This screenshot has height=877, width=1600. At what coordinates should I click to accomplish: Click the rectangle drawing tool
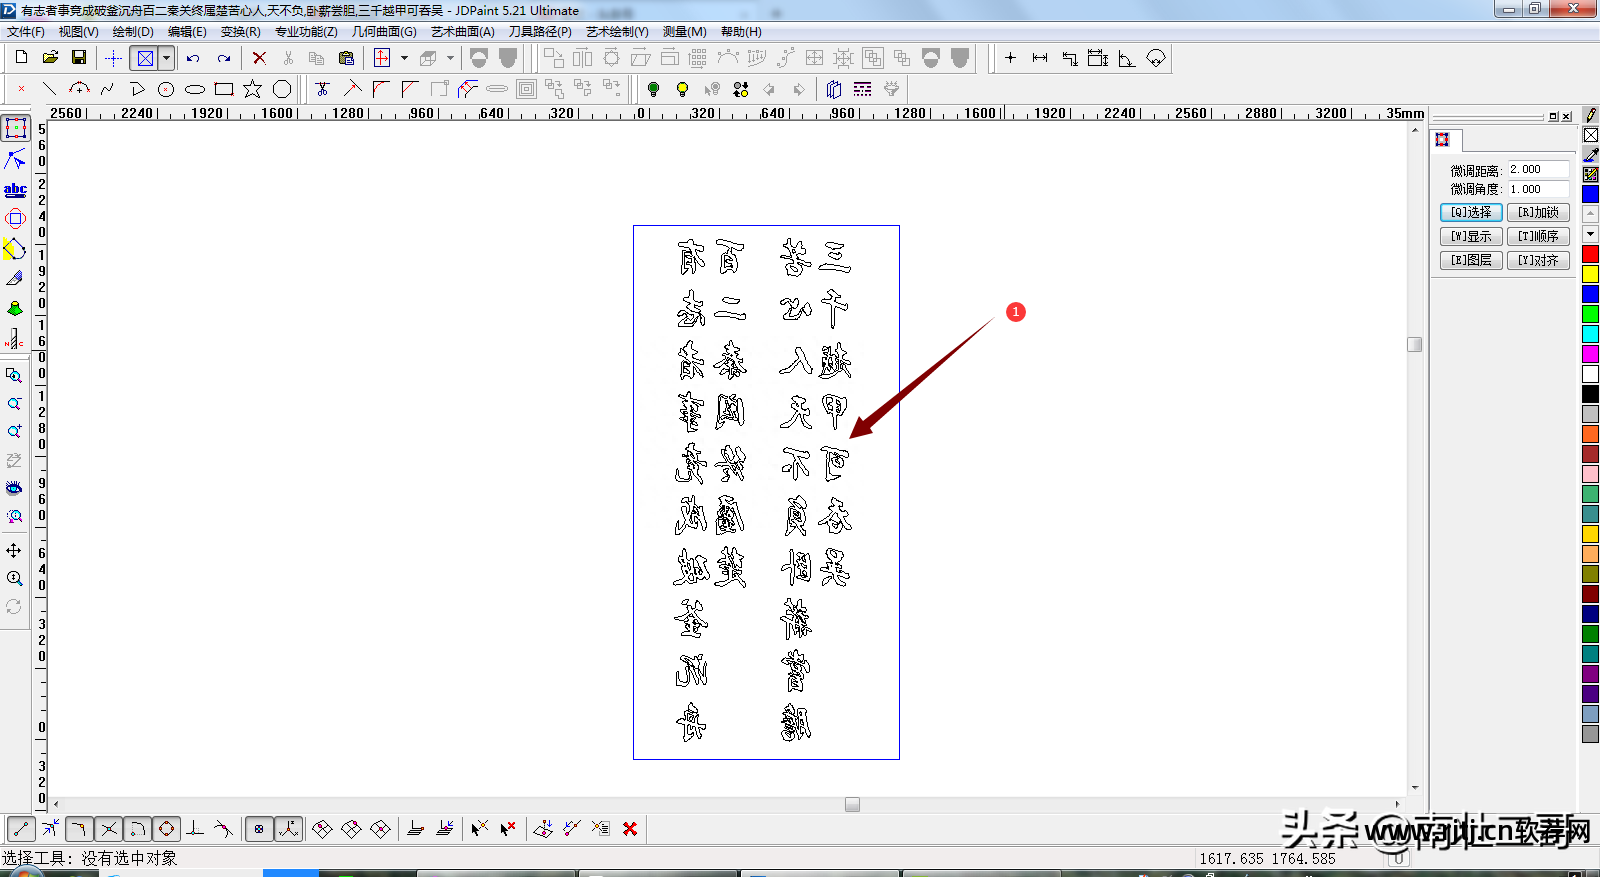224,89
